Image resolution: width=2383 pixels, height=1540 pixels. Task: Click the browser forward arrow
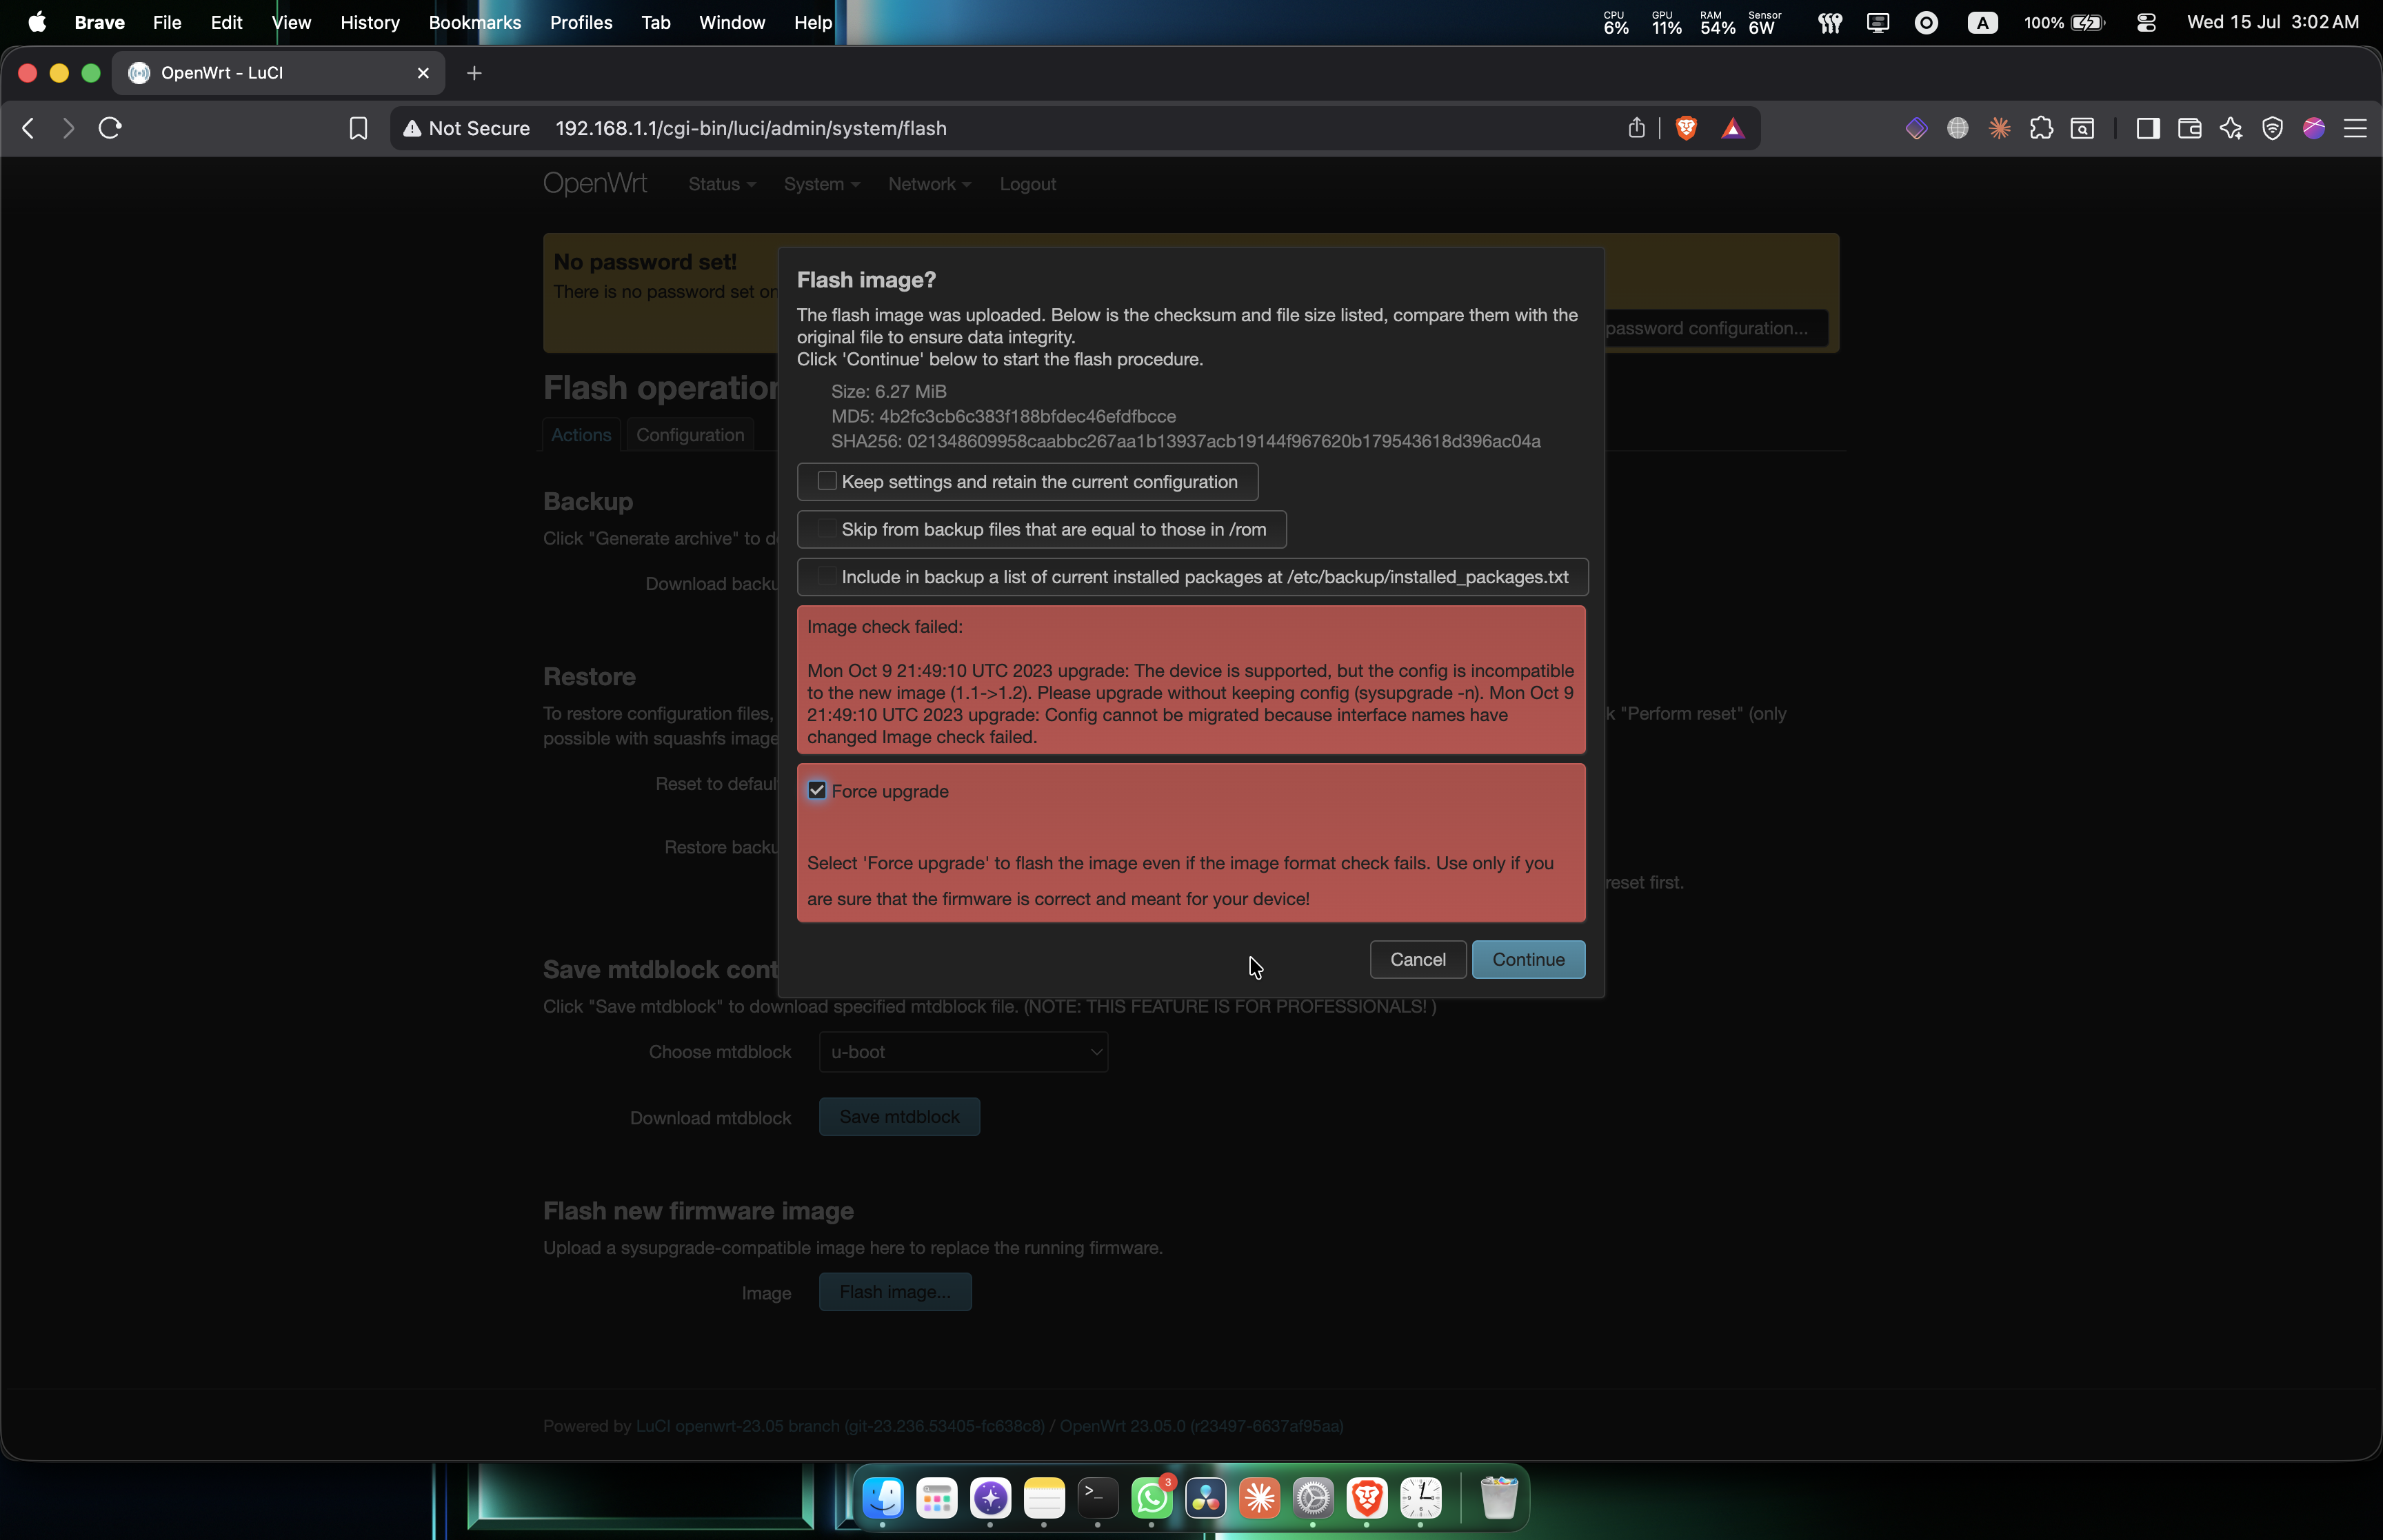coord(68,128)
